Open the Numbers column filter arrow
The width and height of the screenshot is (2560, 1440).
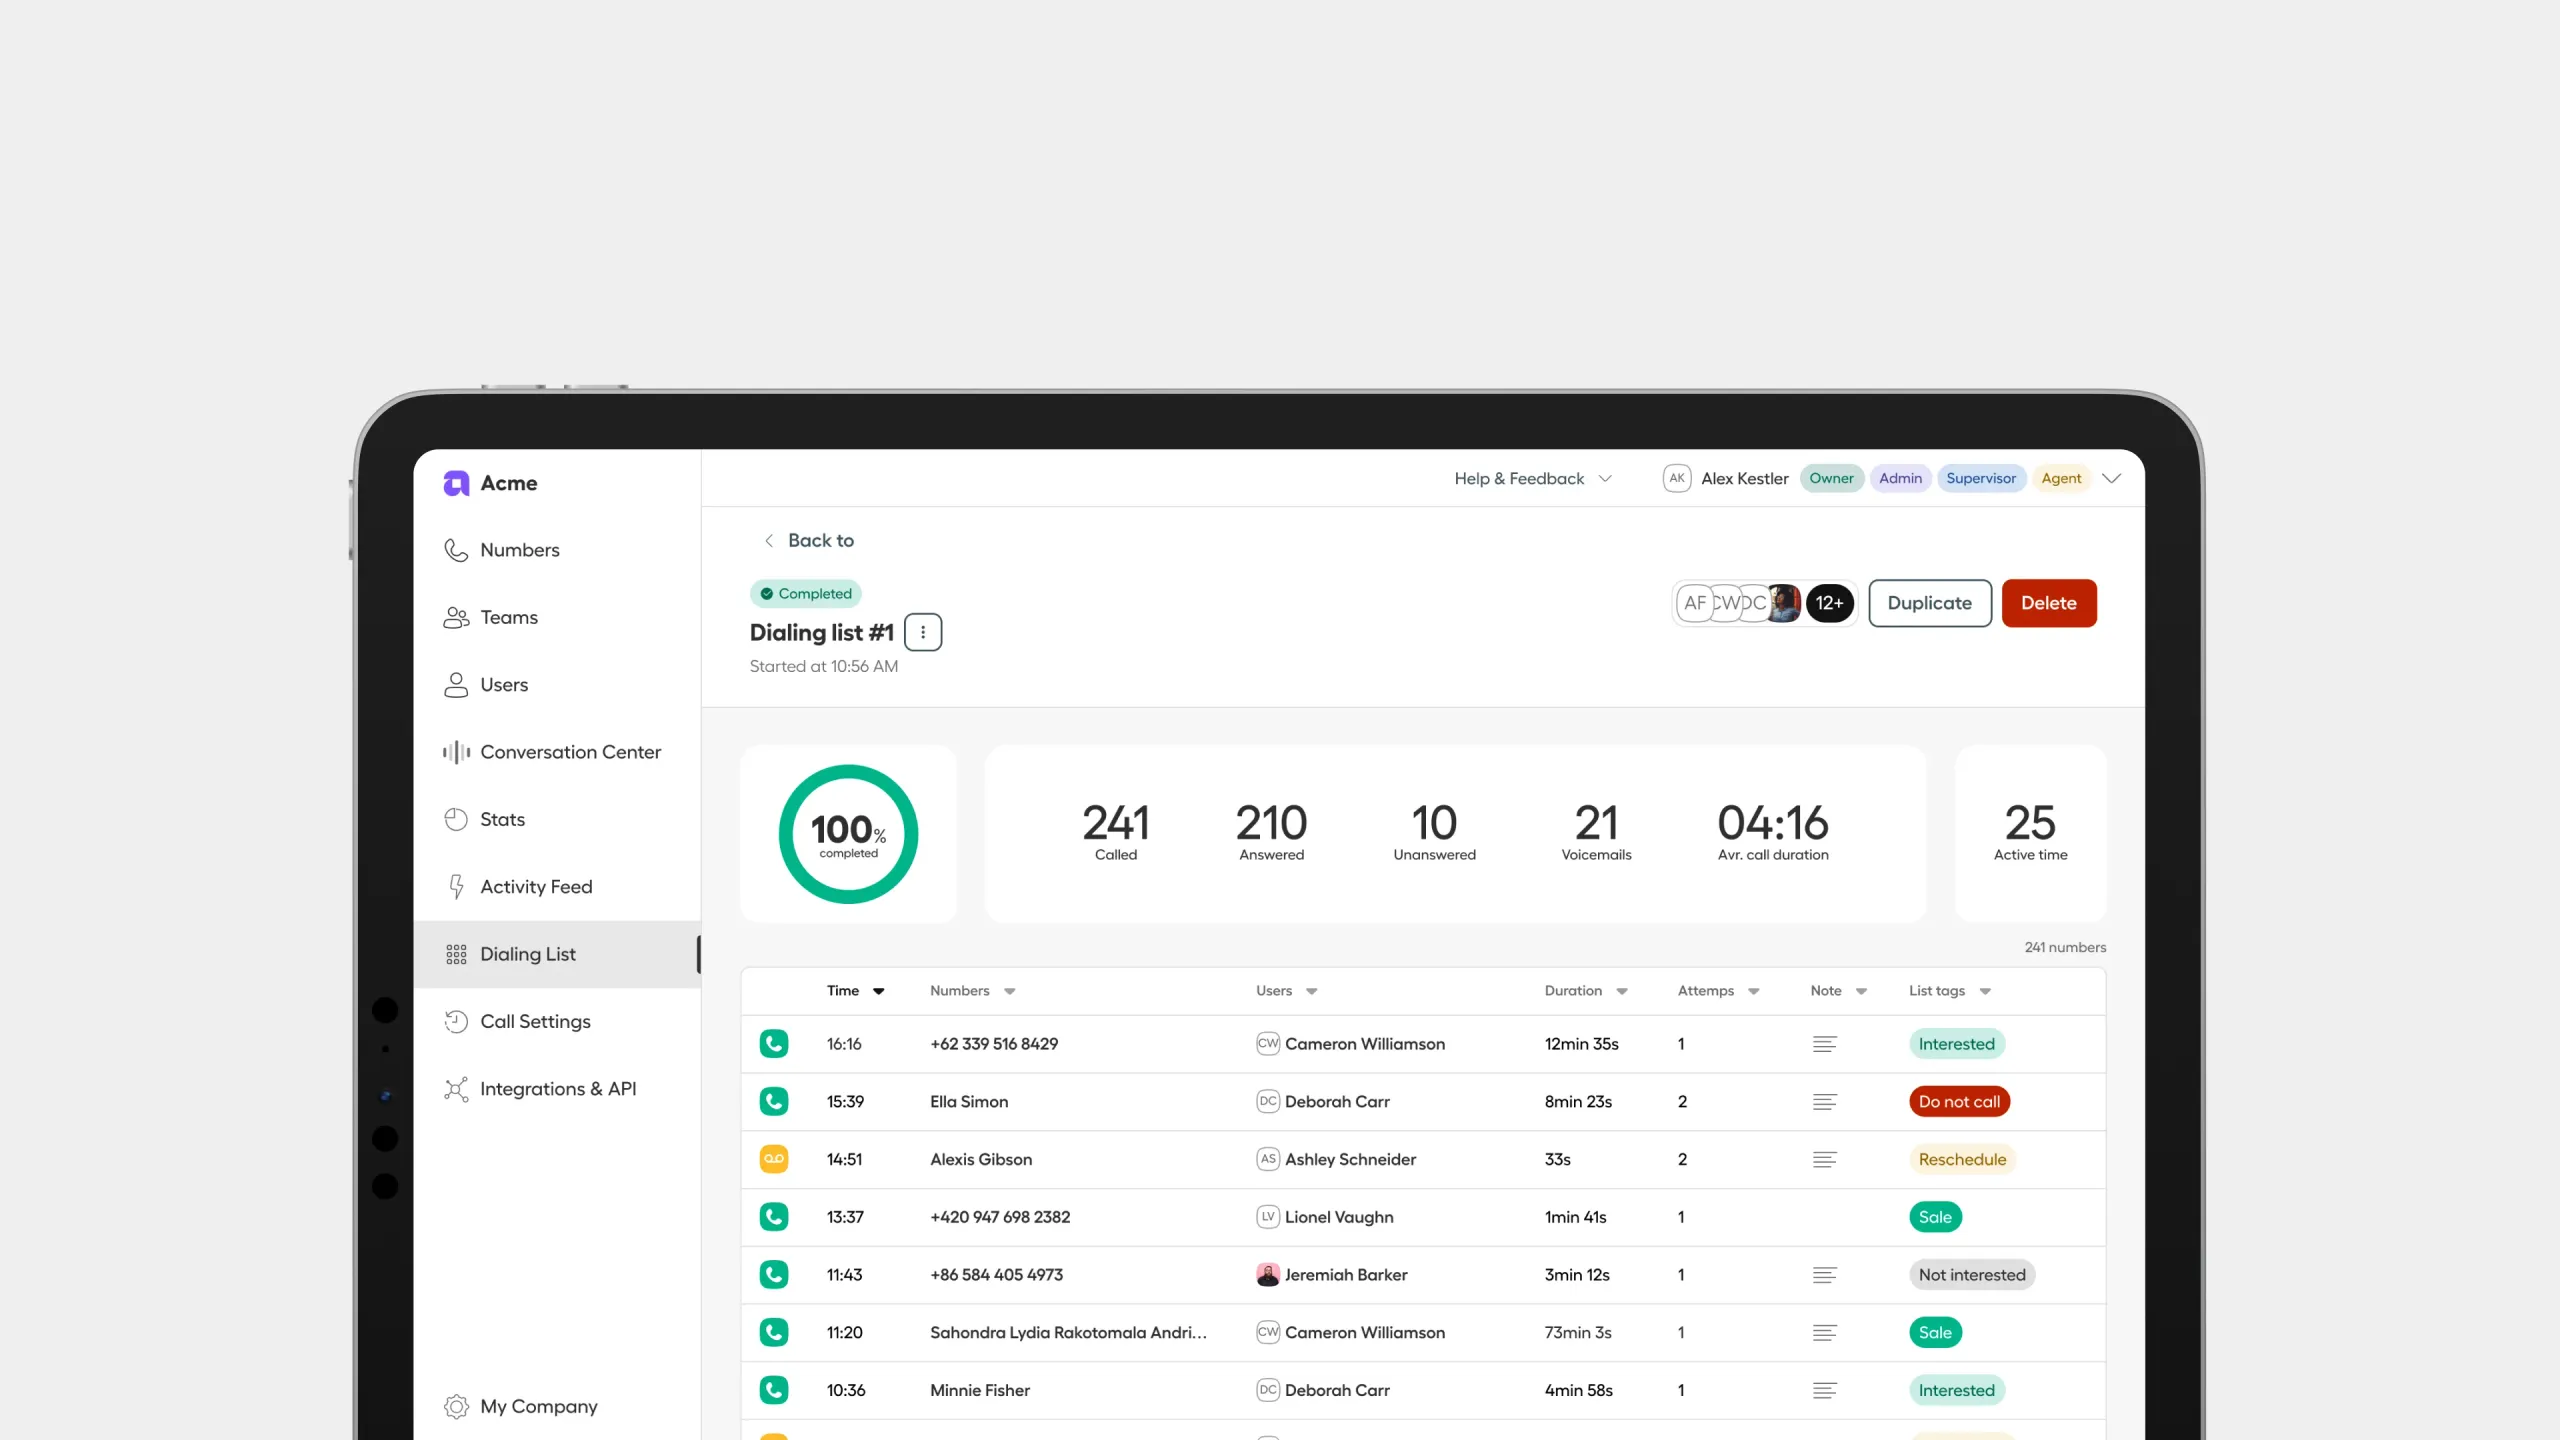[1010, 991]
